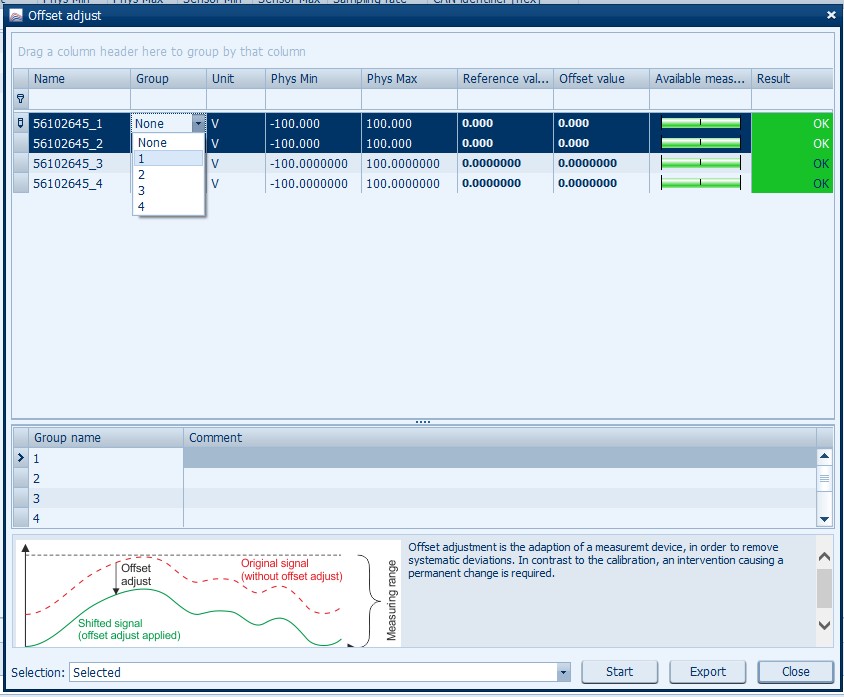Click the measurement range bar for 56102645_2
844x697 pixels.
[x=700, y=143]
